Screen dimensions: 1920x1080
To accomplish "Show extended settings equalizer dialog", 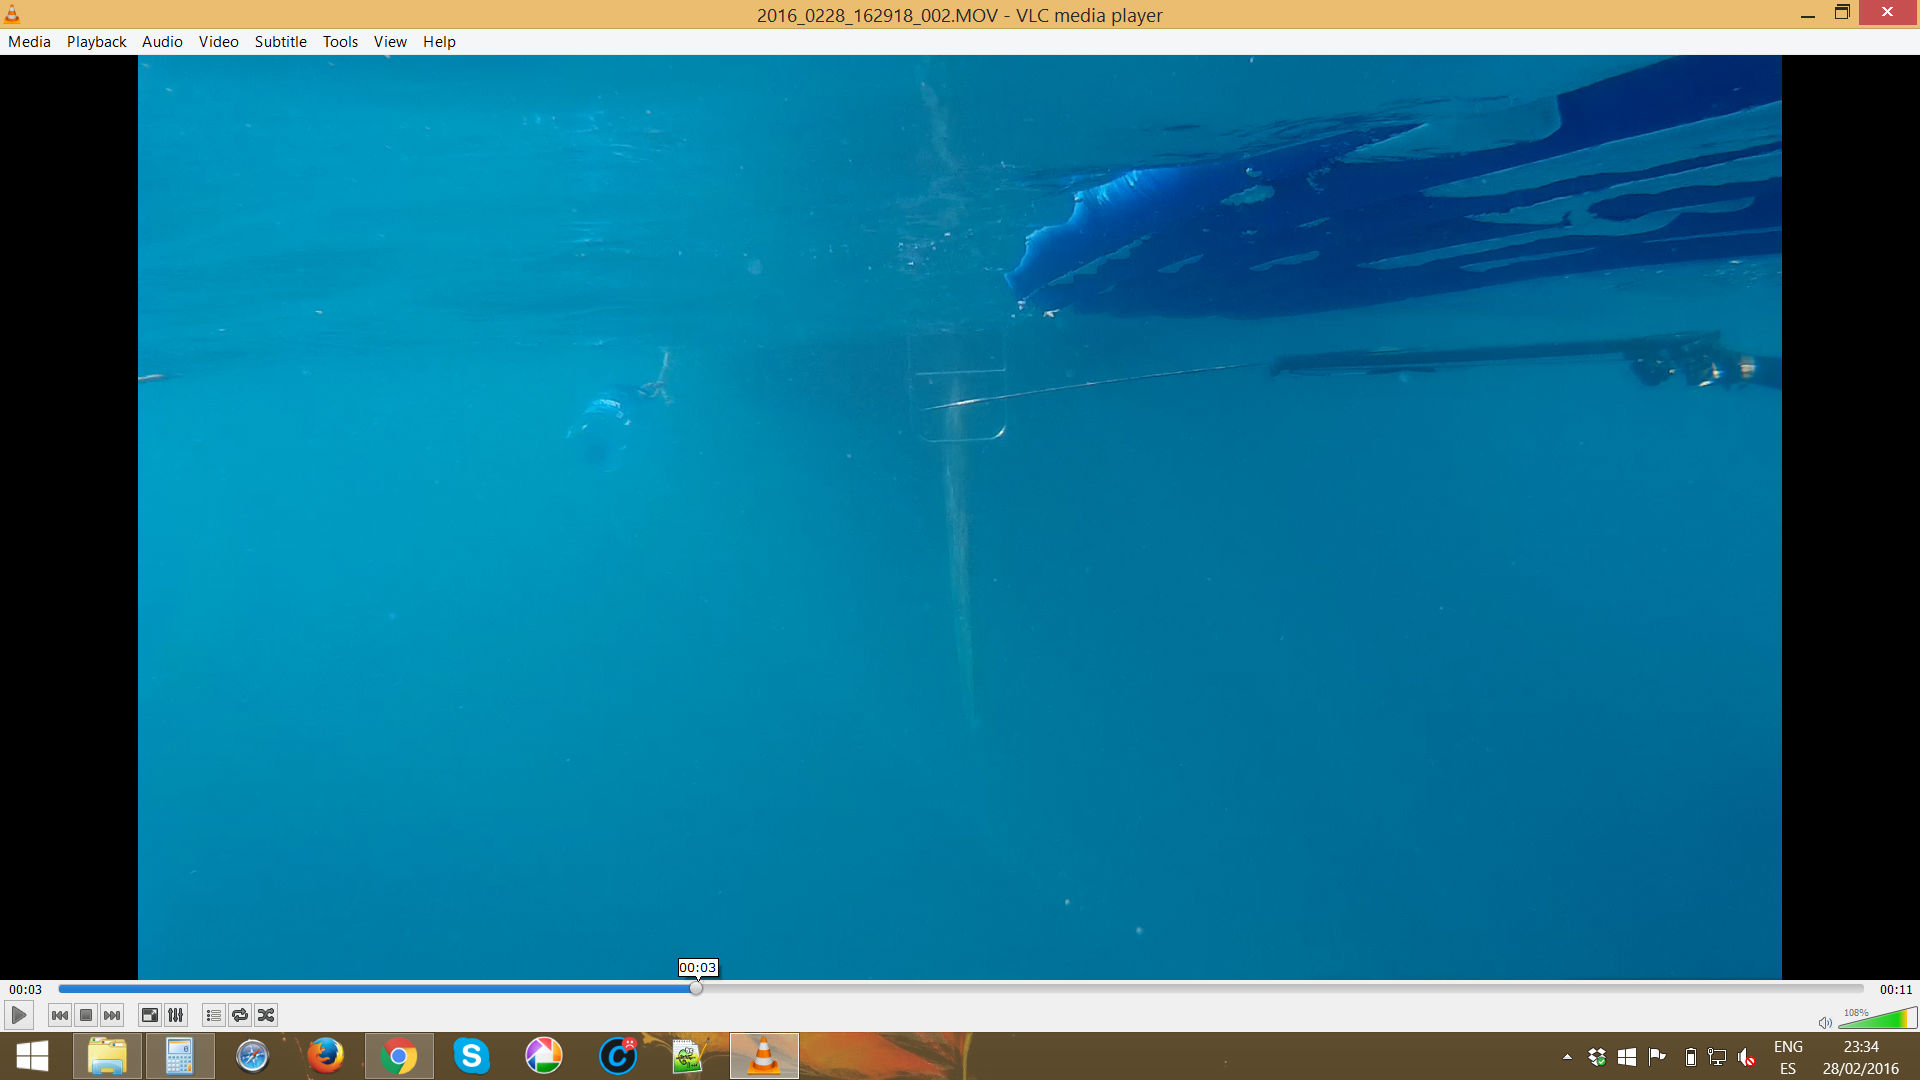I will 176,1016.
